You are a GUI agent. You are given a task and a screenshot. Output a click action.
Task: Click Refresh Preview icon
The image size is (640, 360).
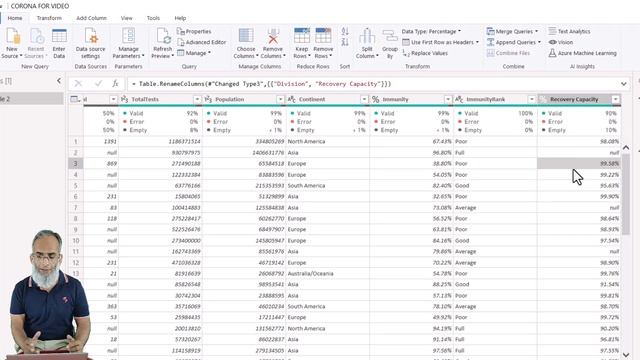pyautogui.click(x=163, y=37)
